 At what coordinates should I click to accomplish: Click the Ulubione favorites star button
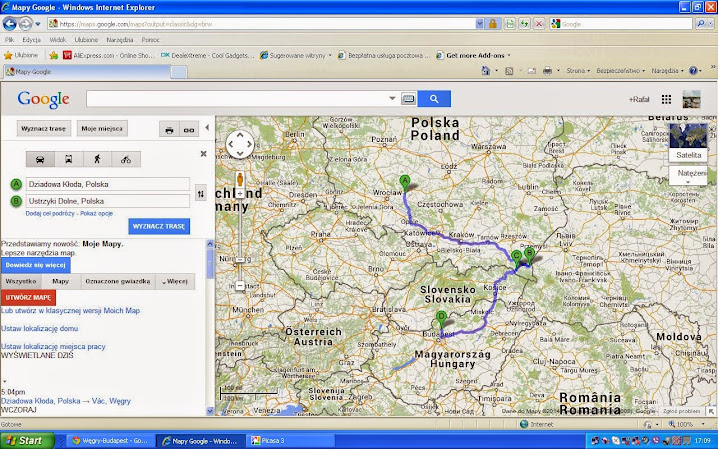[x=21, y=55]
